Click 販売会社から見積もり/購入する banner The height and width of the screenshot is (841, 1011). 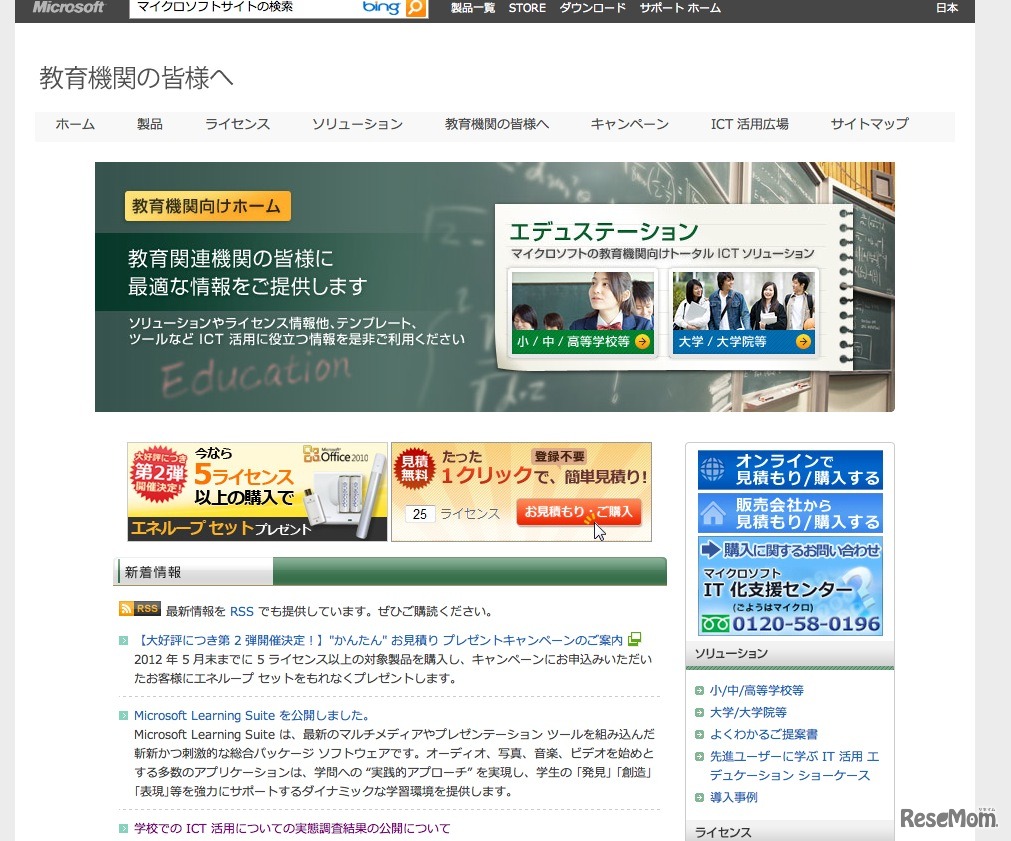(790, 513)
